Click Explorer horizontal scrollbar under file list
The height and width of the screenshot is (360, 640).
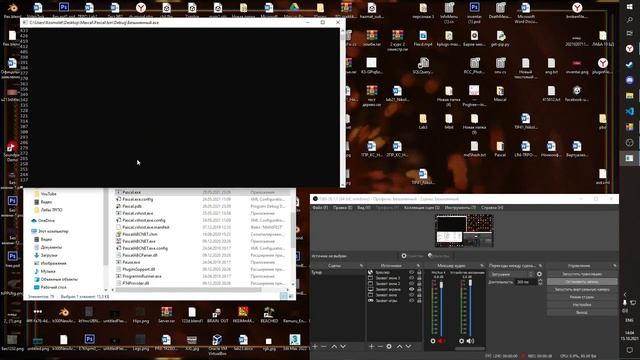pos(188,290)
